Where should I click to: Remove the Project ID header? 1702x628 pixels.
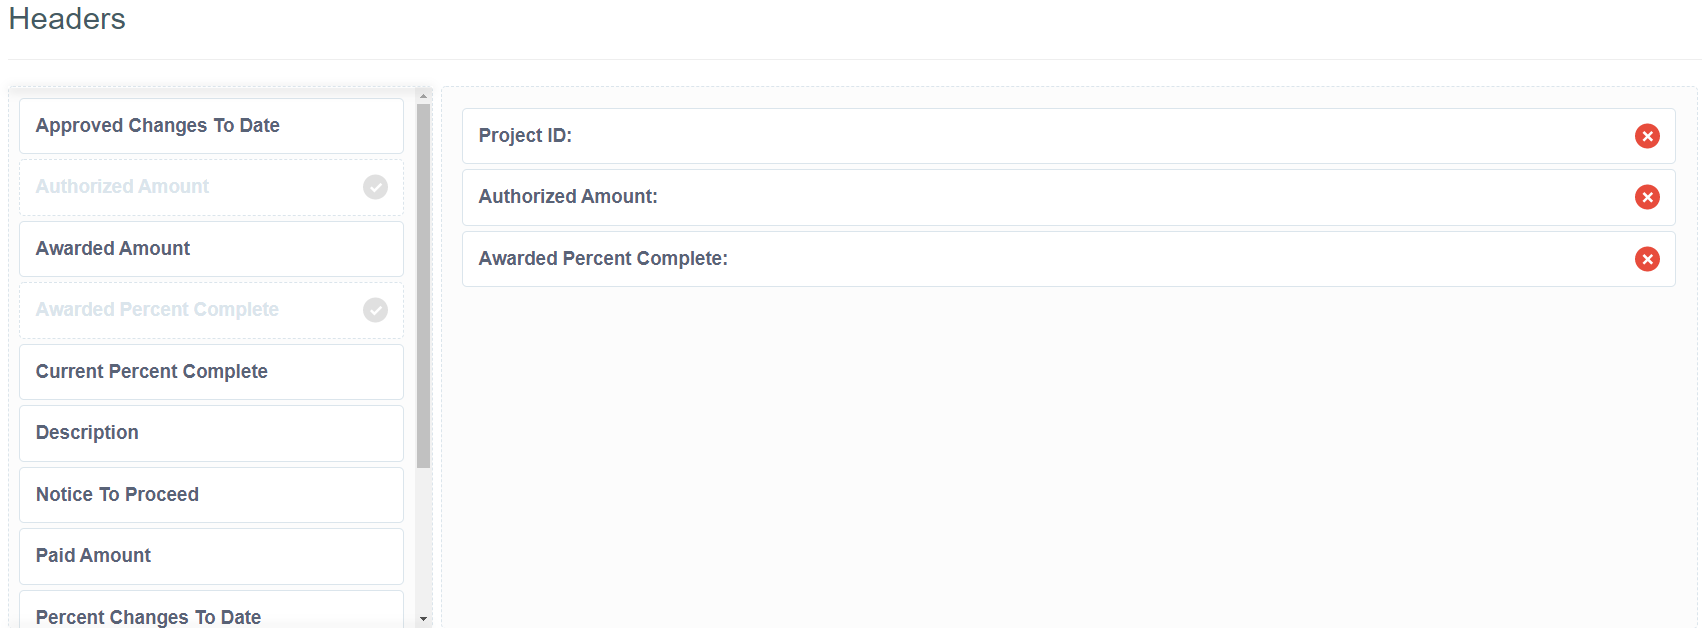1647,136
